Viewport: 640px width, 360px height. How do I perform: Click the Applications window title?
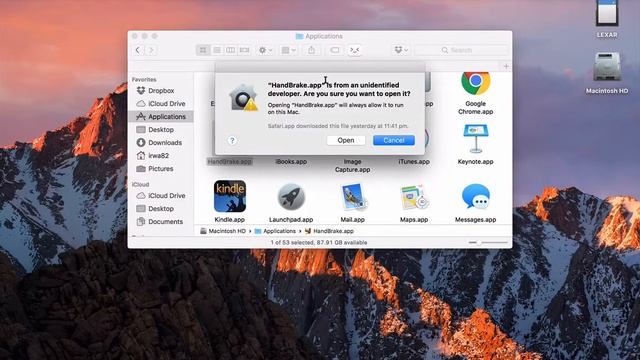pos(319,36)
